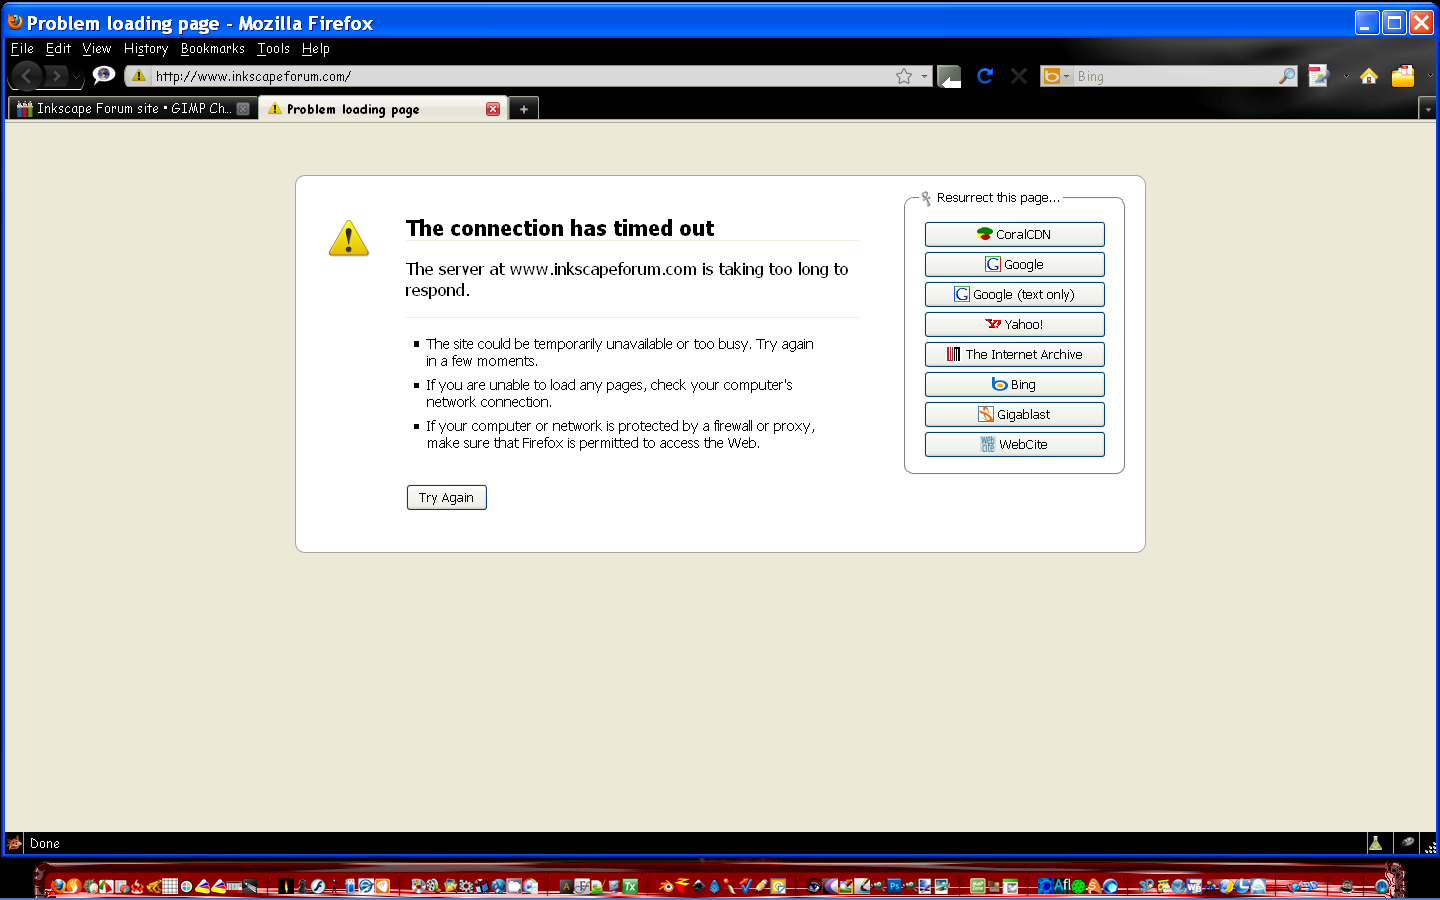This screenshot has width=1440, height=900.
Task: Open the File menu
Action: tap(22, 48)
